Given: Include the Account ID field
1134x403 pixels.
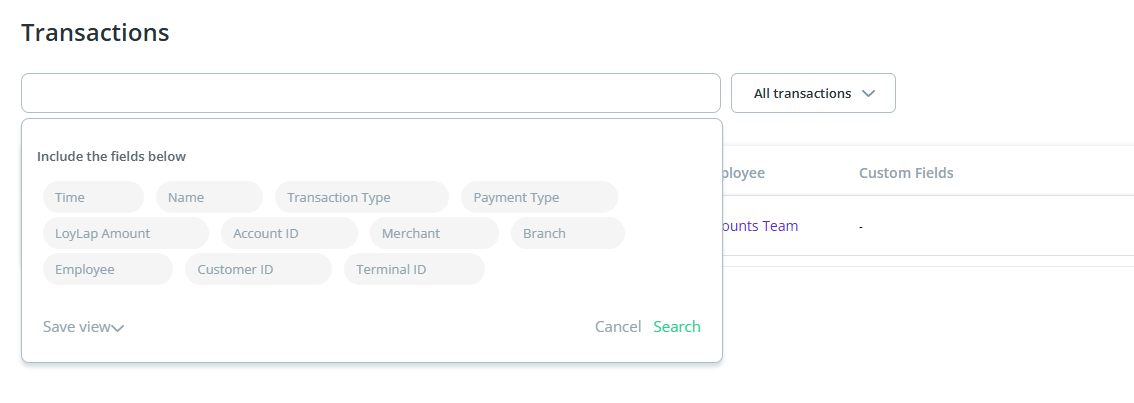Looking at the screenshot, I should (x=289, y=233).
